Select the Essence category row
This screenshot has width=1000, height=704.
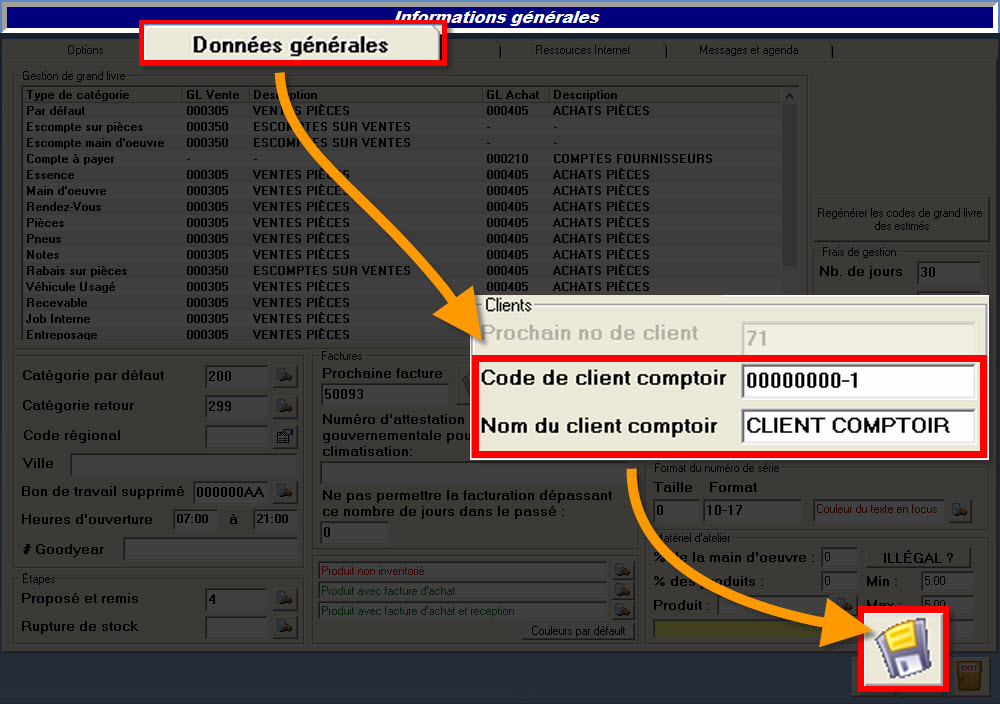(402, 175)
